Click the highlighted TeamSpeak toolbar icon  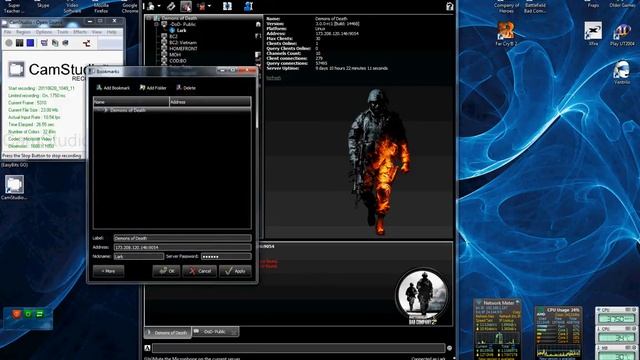click(x=186, y=6)
